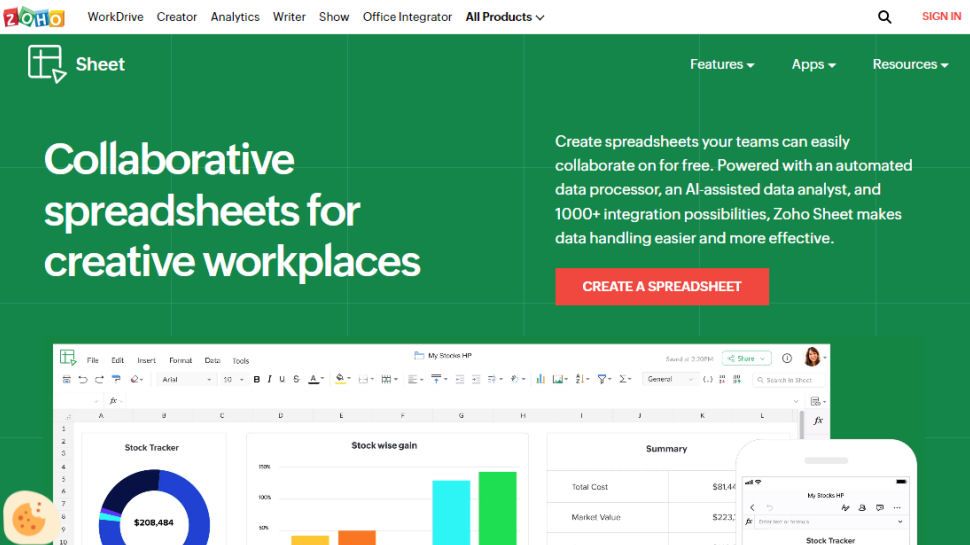Click the Zoho logo
The image size is (970, 545).
pyautogui.click(x=33, y=17)
